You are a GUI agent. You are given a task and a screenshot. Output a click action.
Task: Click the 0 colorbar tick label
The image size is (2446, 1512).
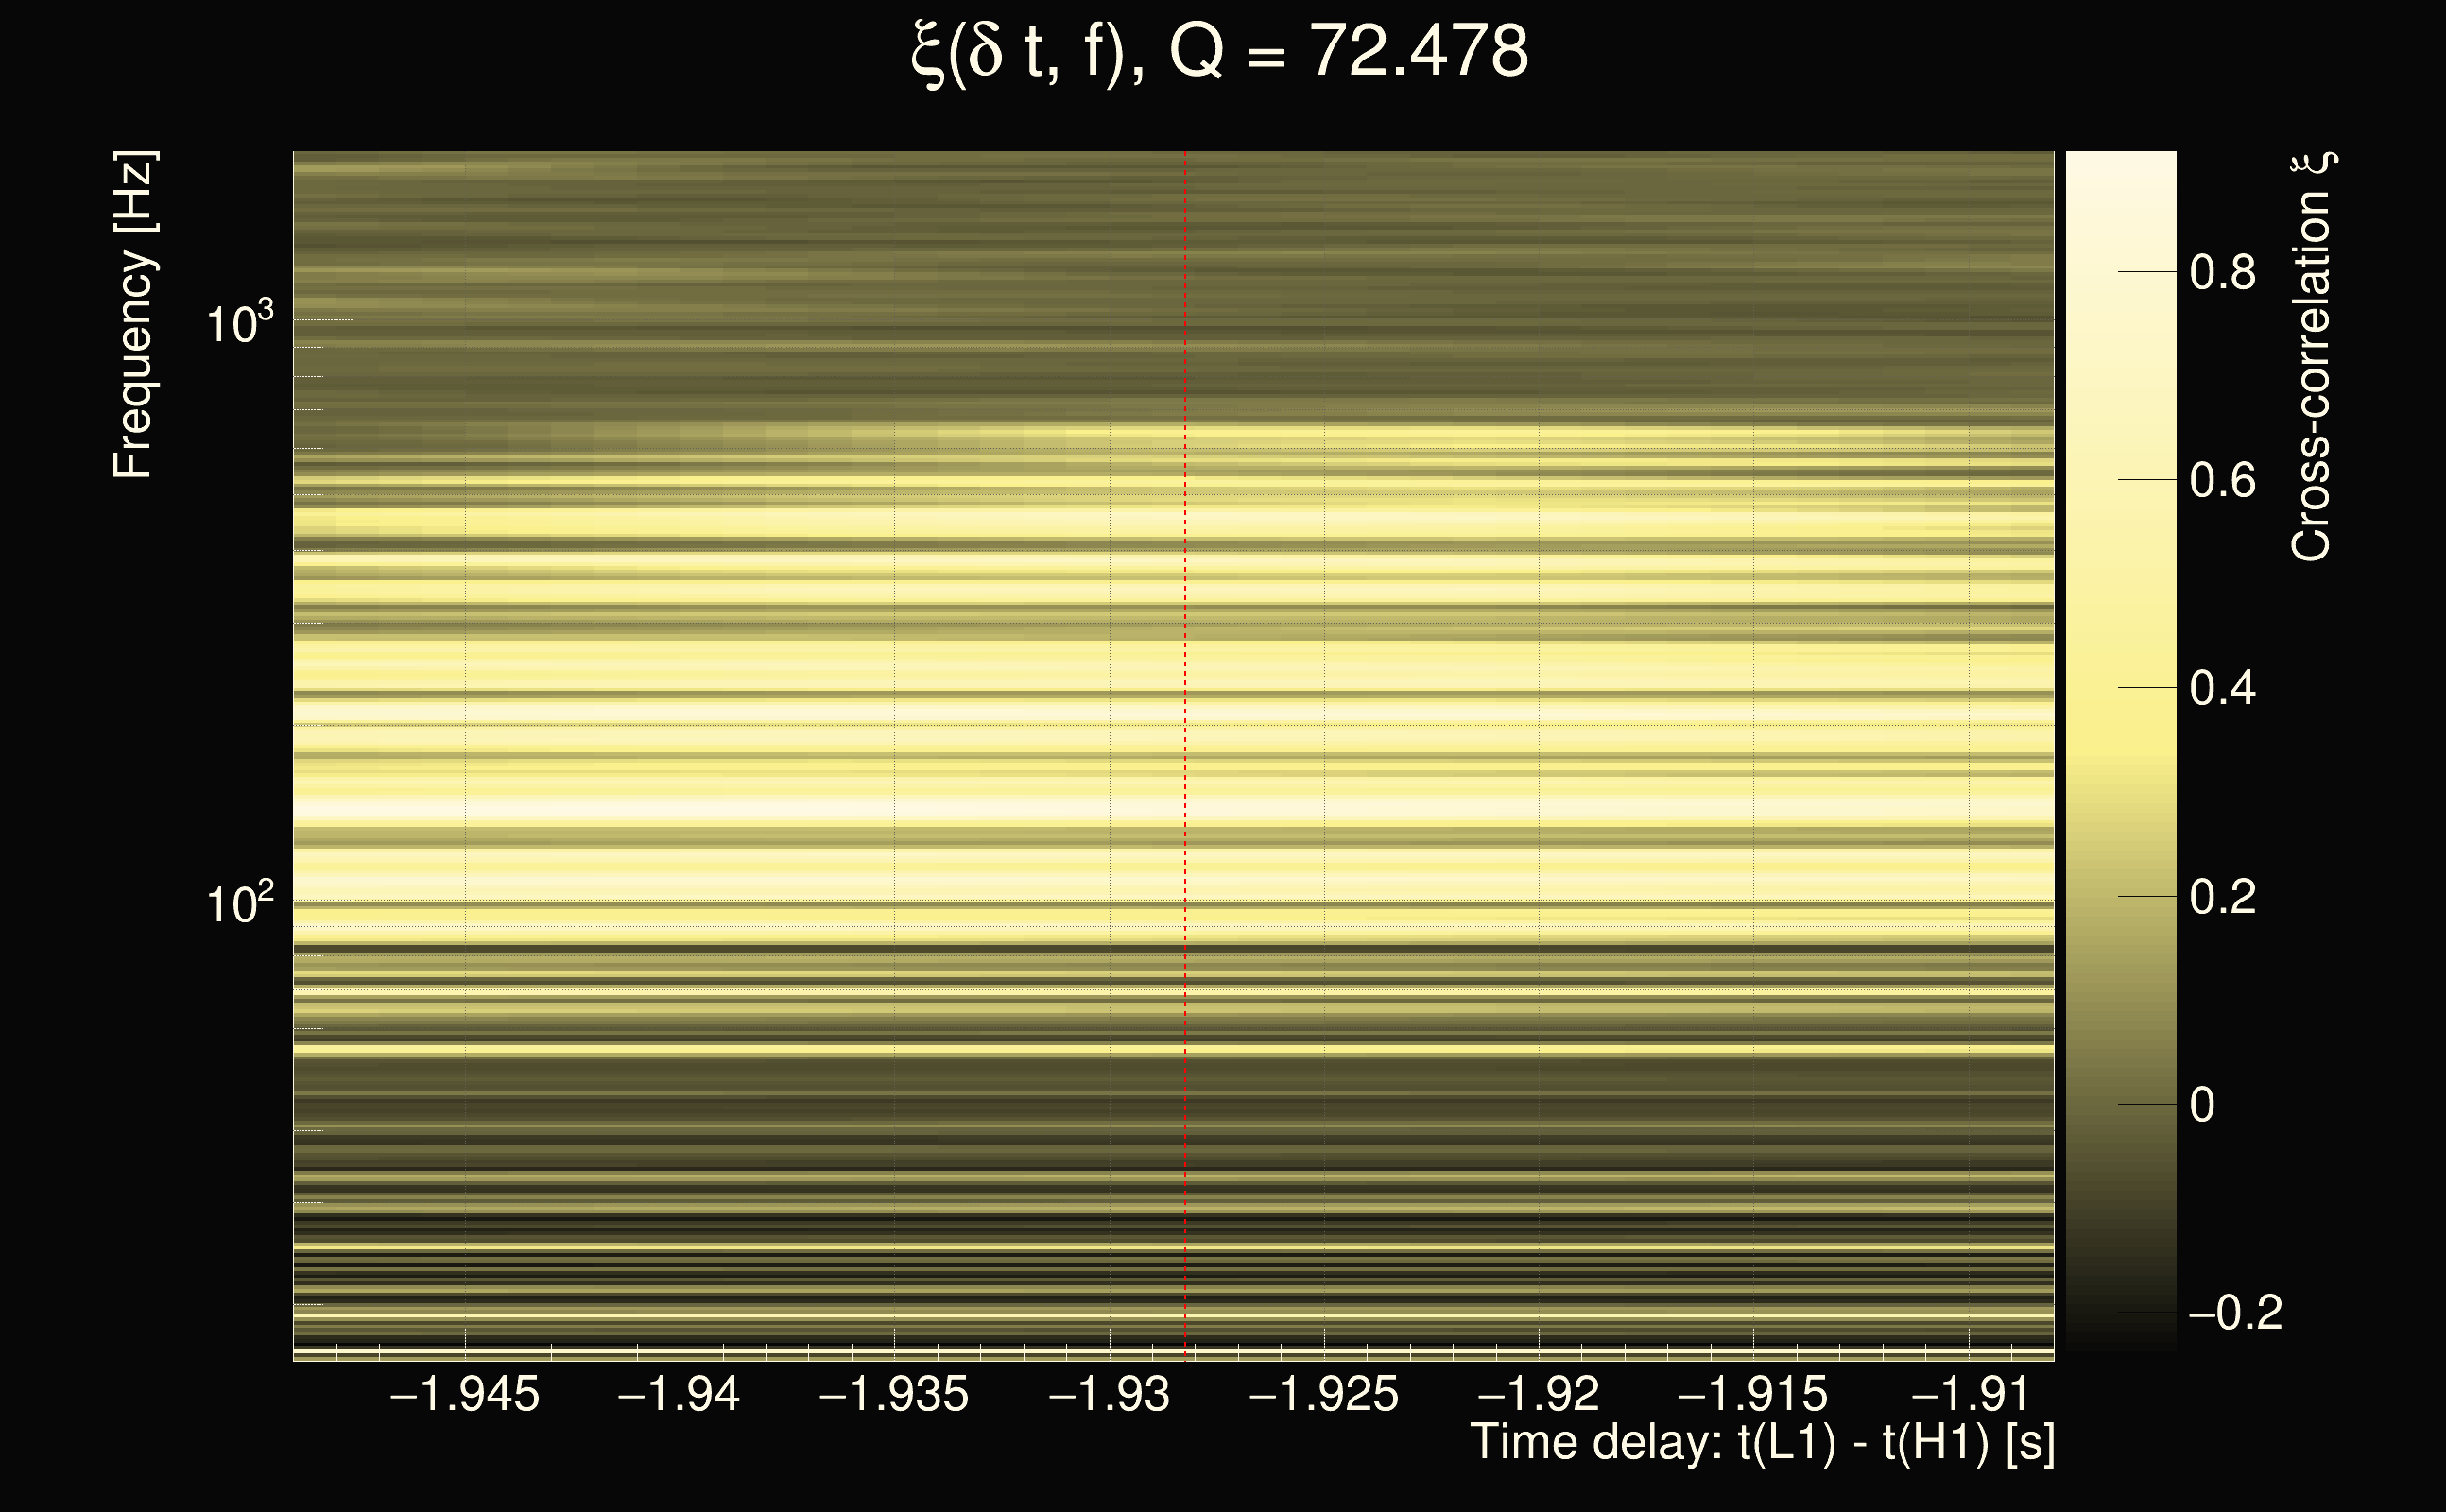pyautogui.click(x=2202, y=1105)
